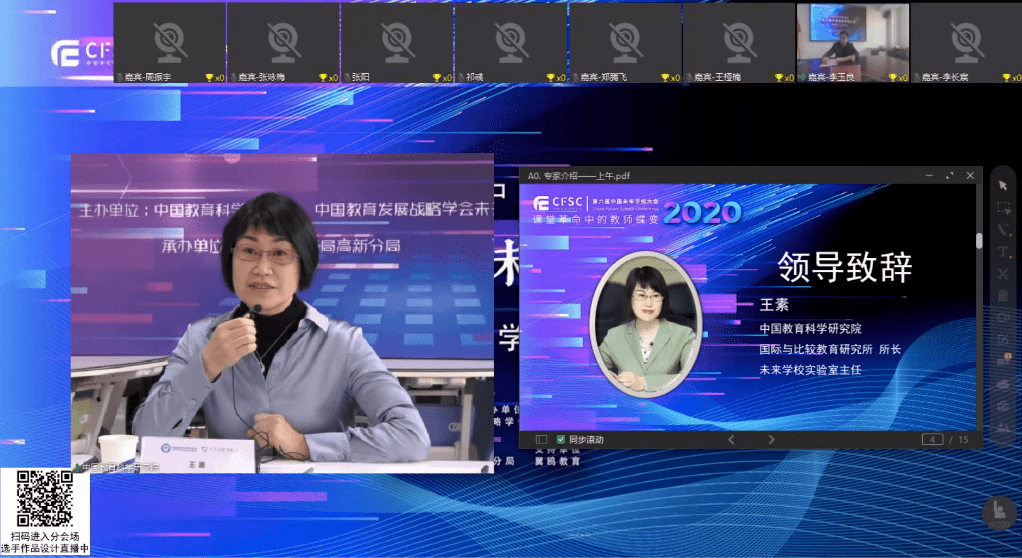Click the trophy icon on 嘉宾-李玉良's tile

pyautogui.click(x=892, y=78)
